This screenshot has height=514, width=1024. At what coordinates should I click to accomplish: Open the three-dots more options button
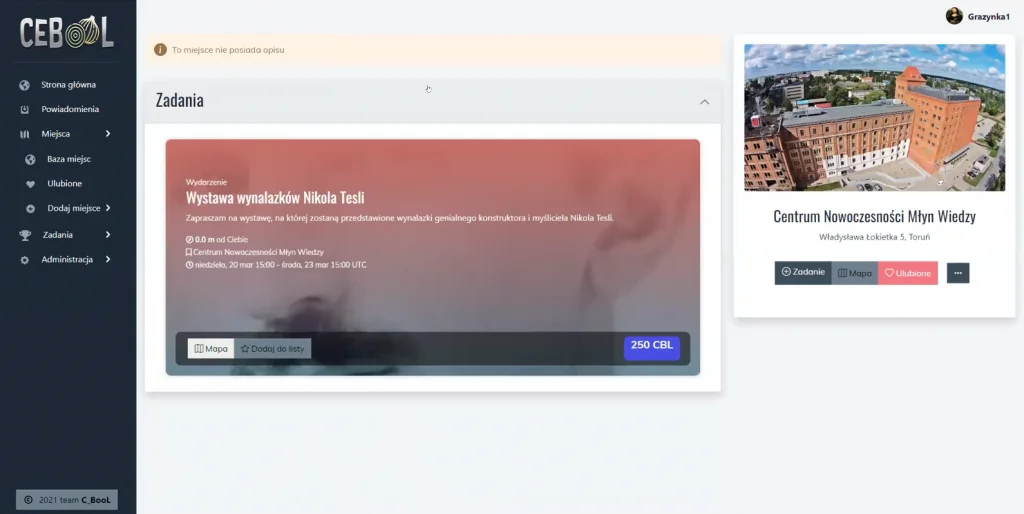pos(958,273)
